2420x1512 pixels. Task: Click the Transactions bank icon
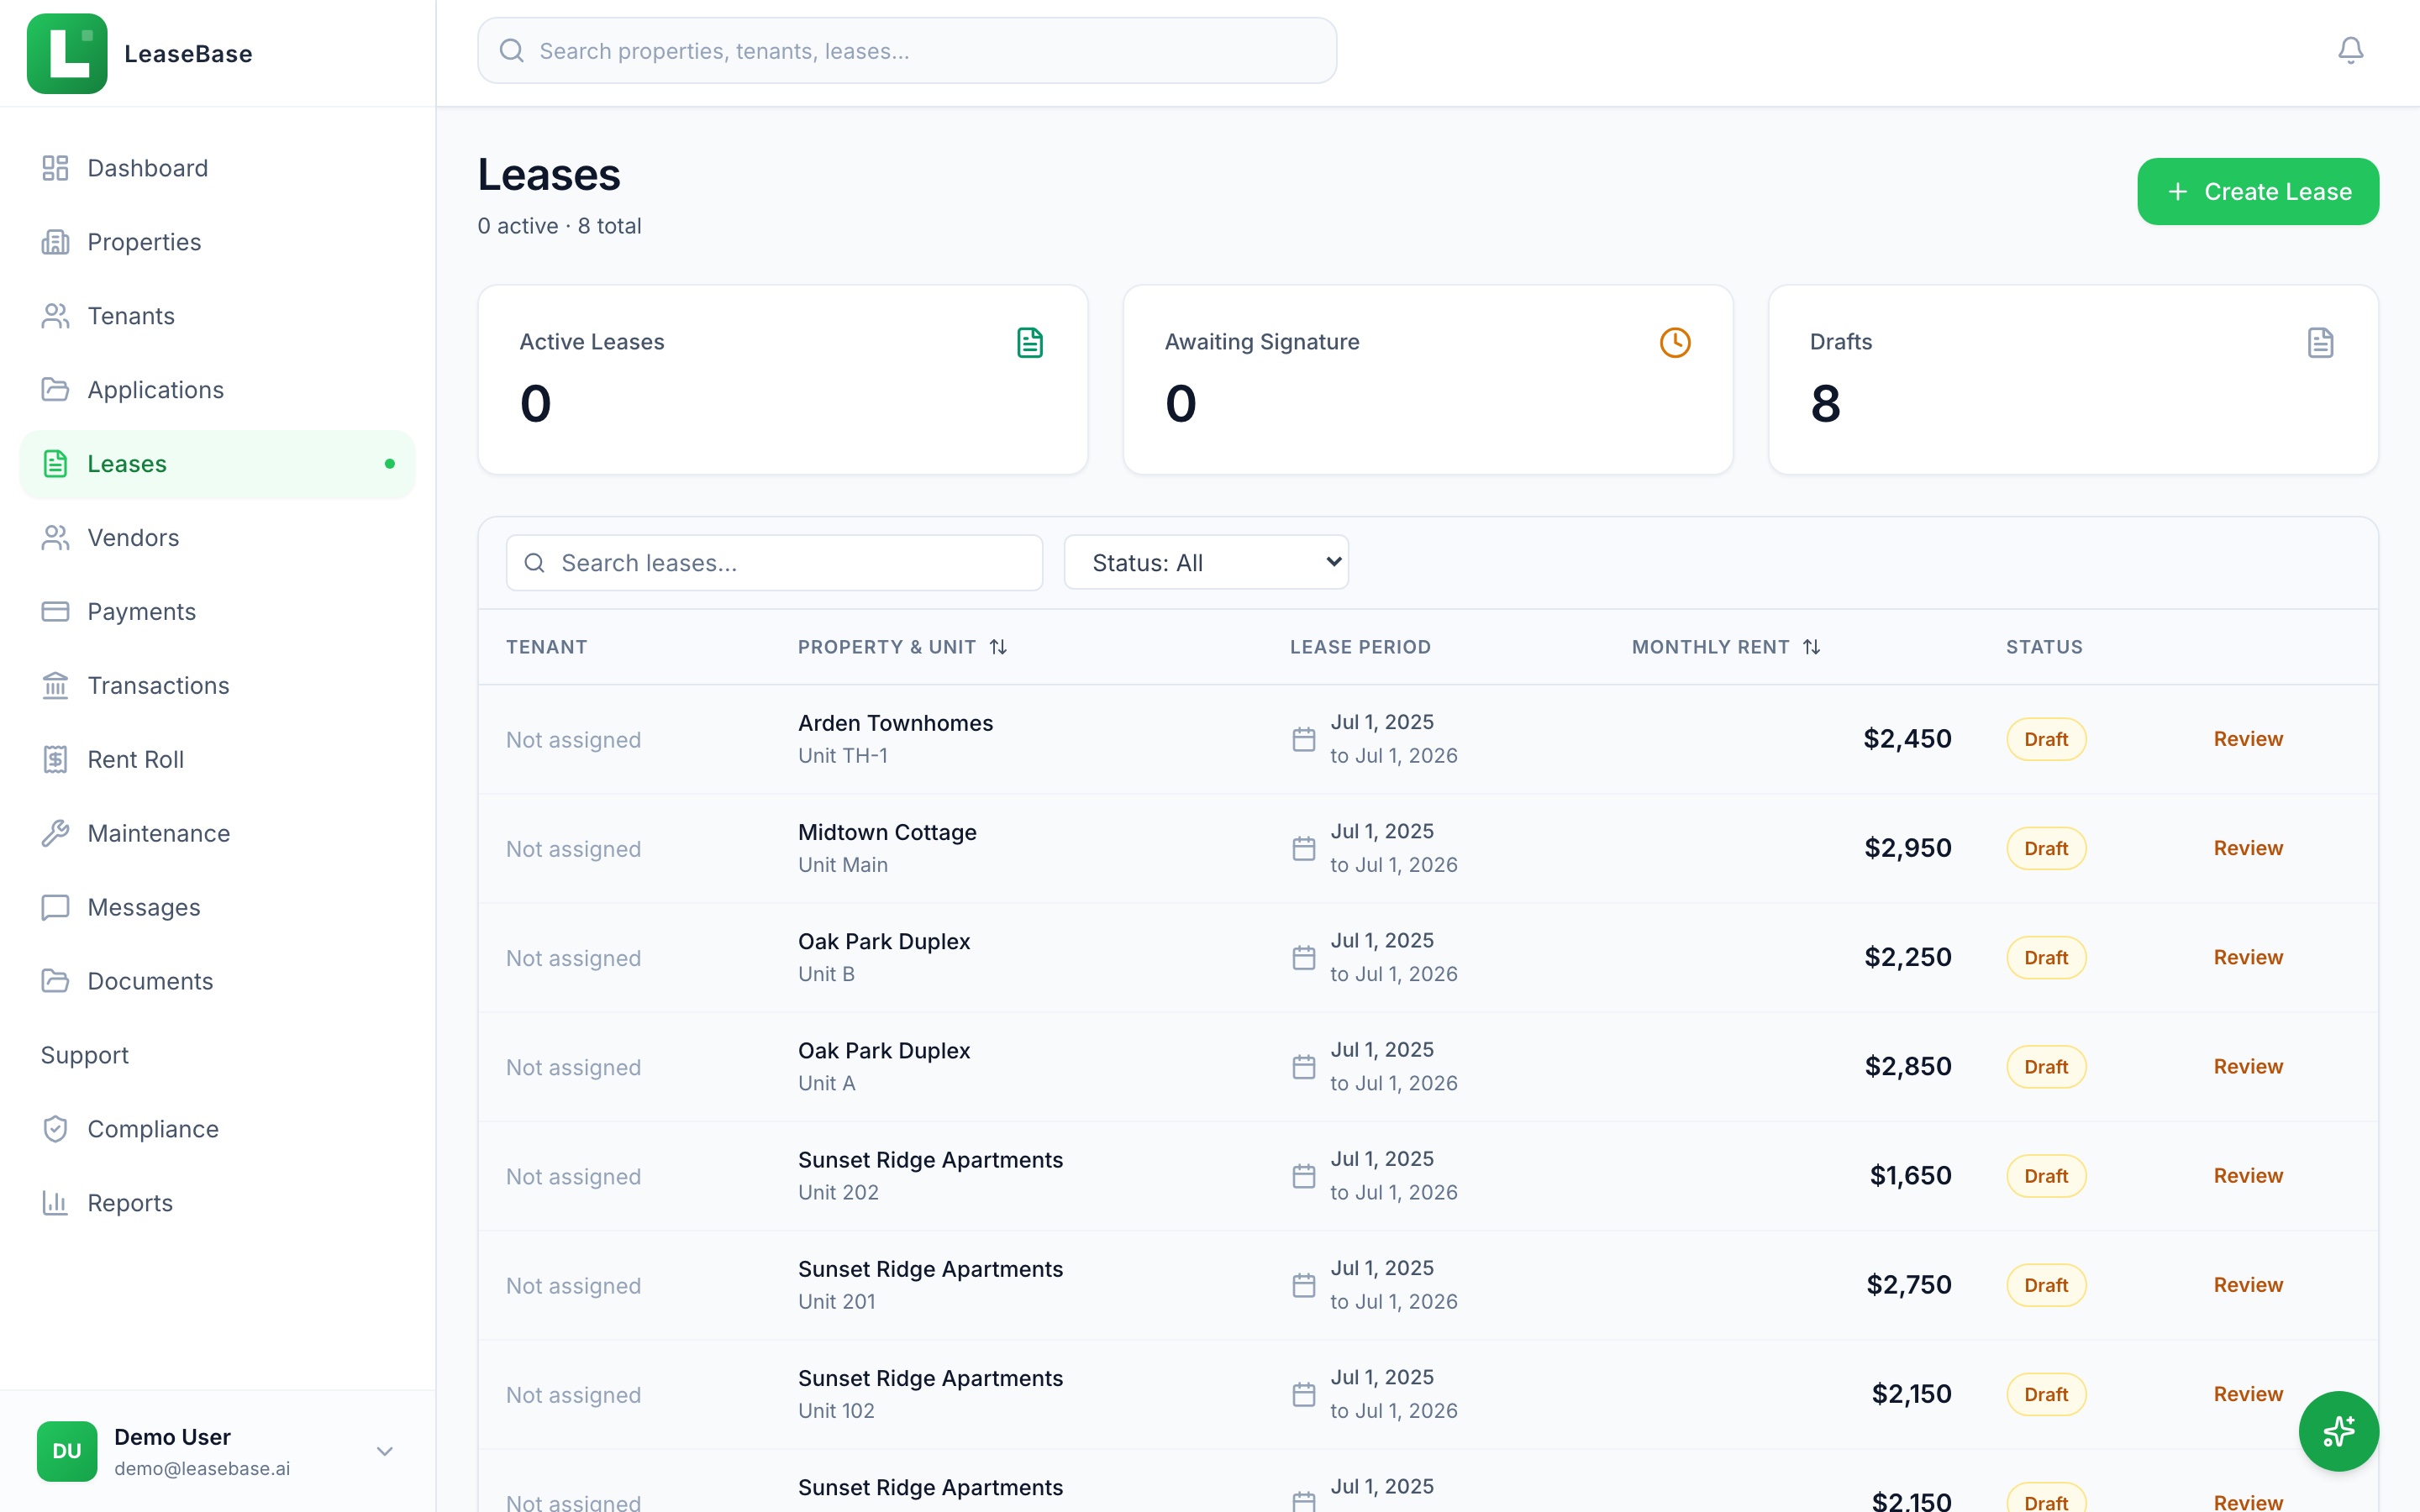click(55, 686)
